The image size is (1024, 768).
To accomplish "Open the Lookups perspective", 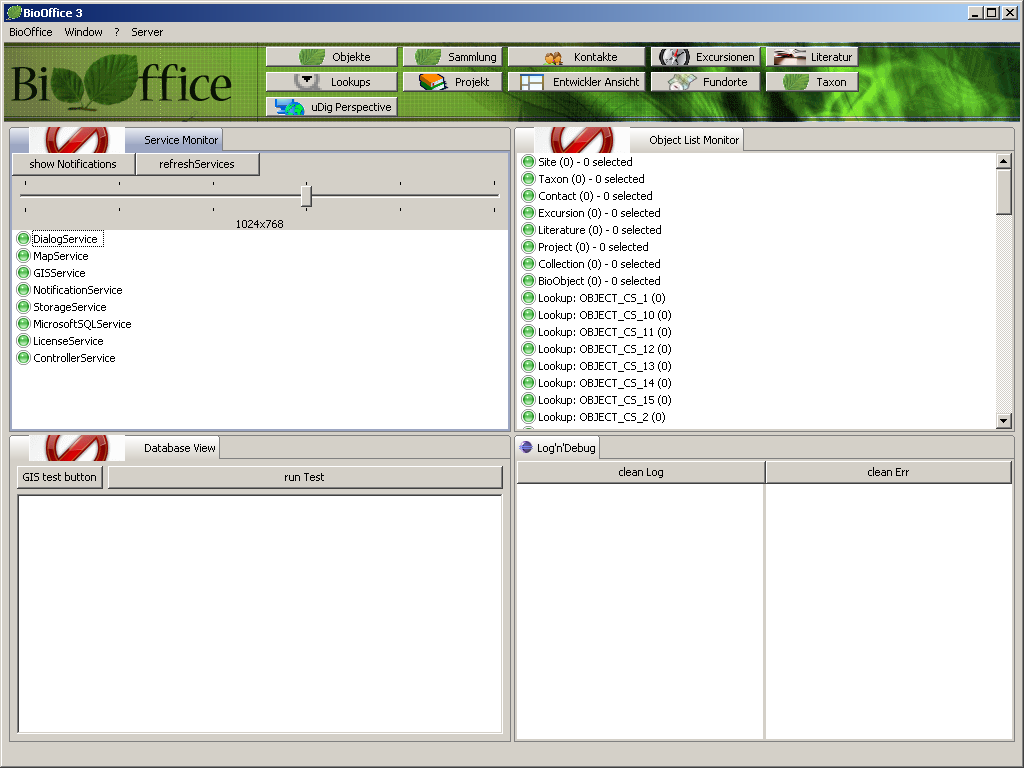I will (x=332, y=82).
